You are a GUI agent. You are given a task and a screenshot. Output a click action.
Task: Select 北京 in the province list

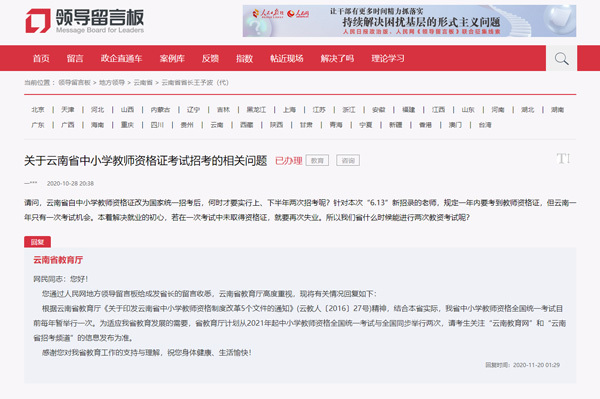(x=38, y=110)
